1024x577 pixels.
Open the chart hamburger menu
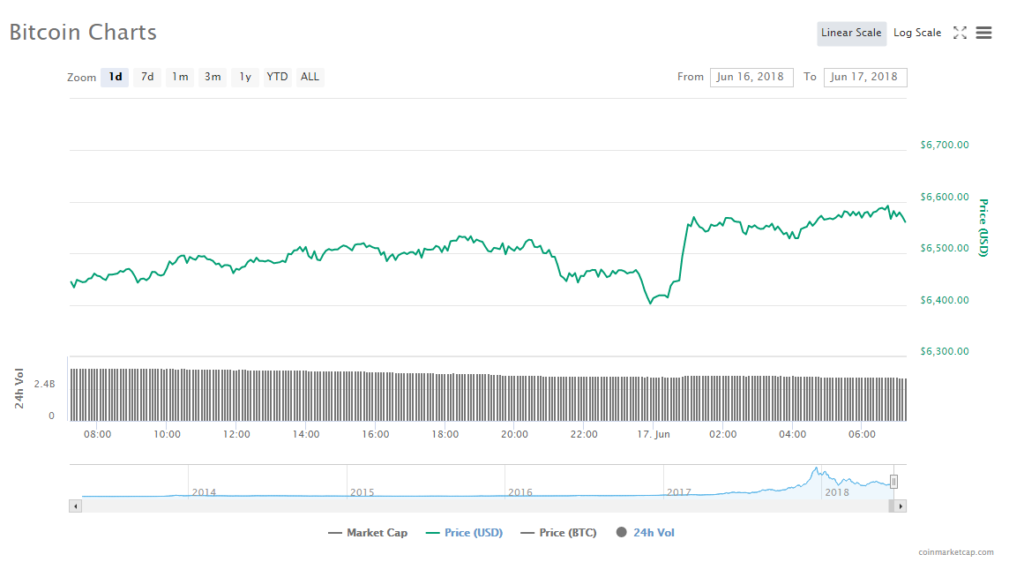pyautogui.click(x=984, y=33)
